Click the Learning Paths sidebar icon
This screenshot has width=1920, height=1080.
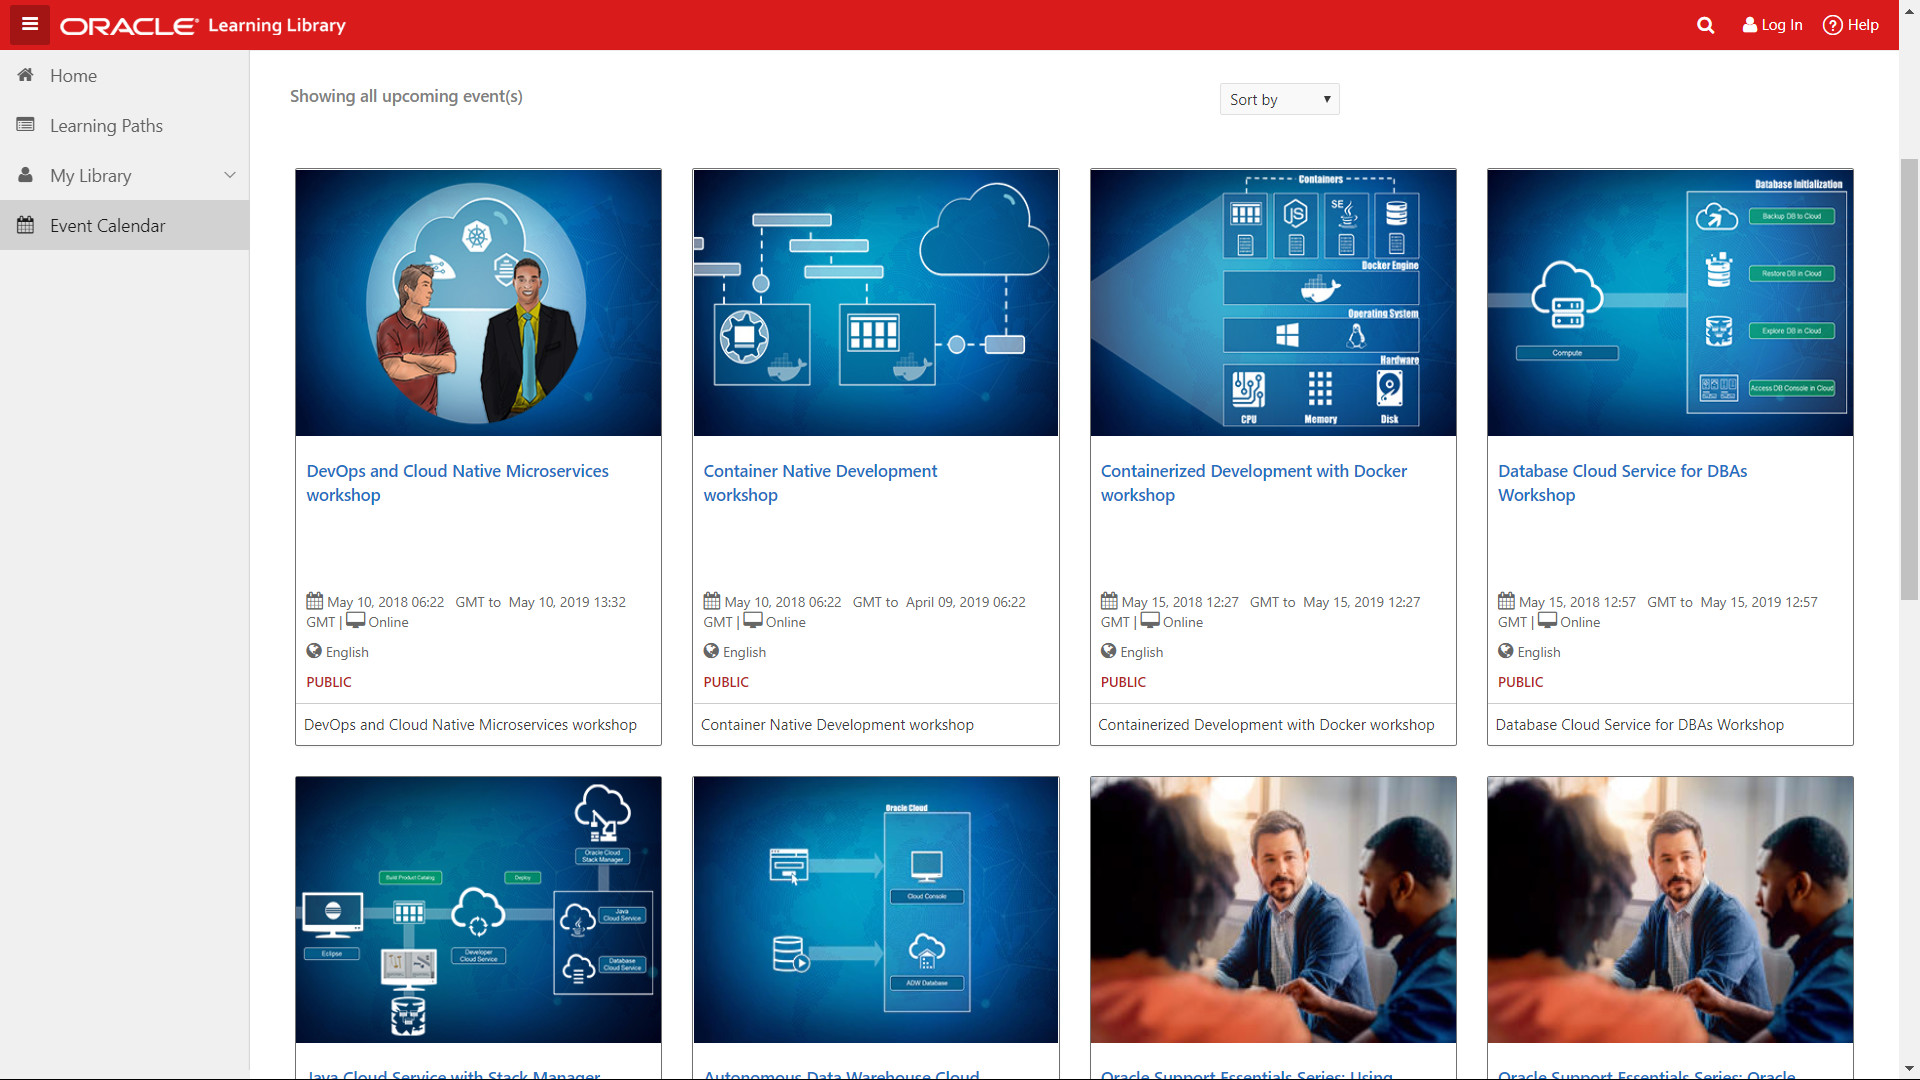click(26, 125)
